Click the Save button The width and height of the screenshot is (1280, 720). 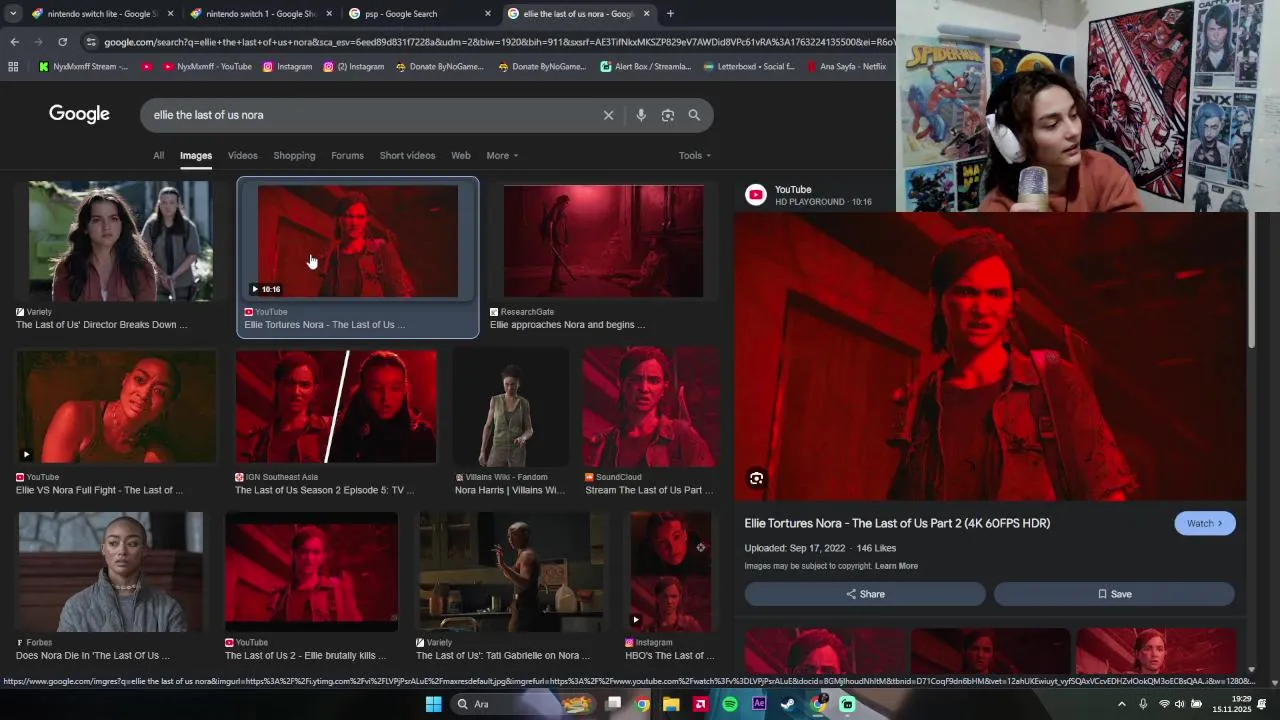tap(1114, 594)
